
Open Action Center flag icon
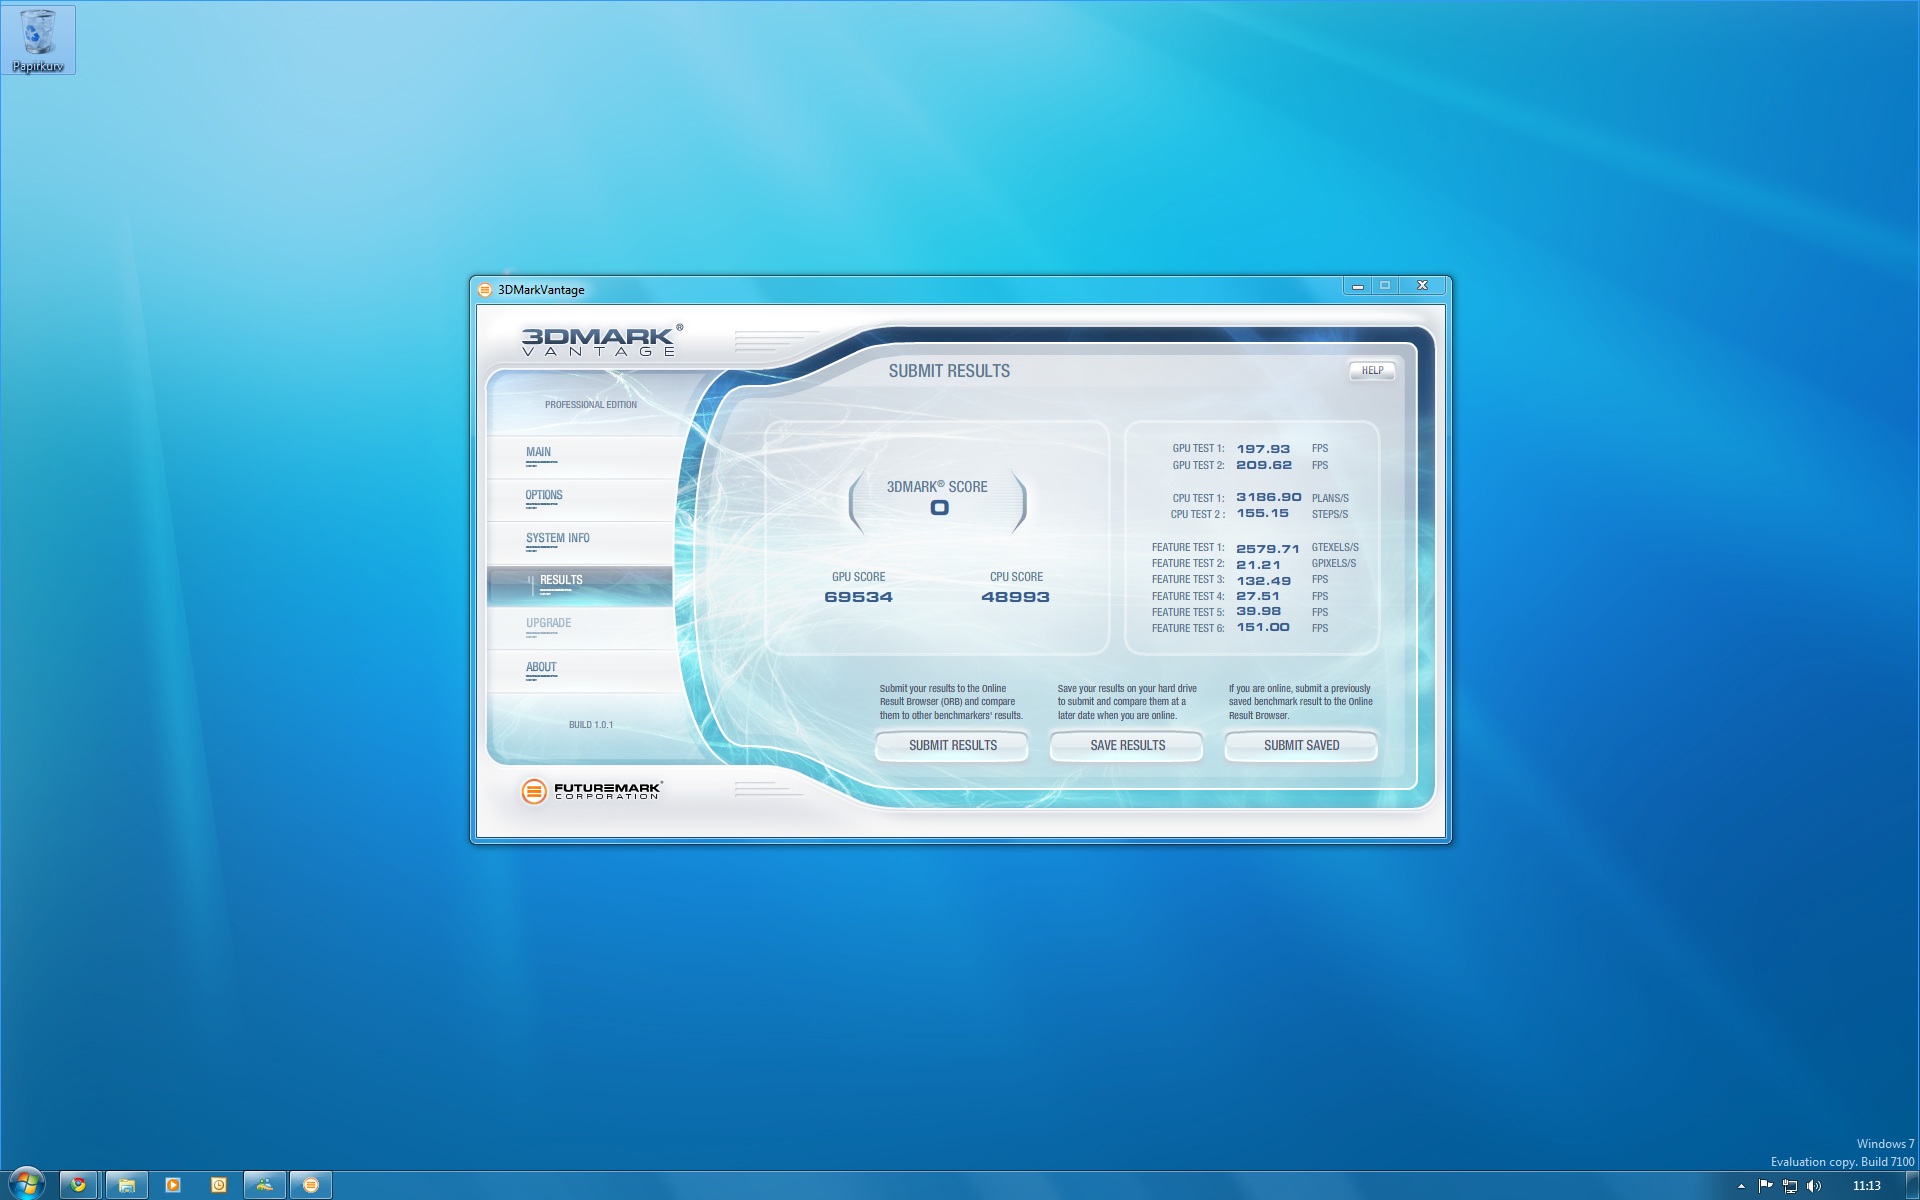(1765, 1187)
